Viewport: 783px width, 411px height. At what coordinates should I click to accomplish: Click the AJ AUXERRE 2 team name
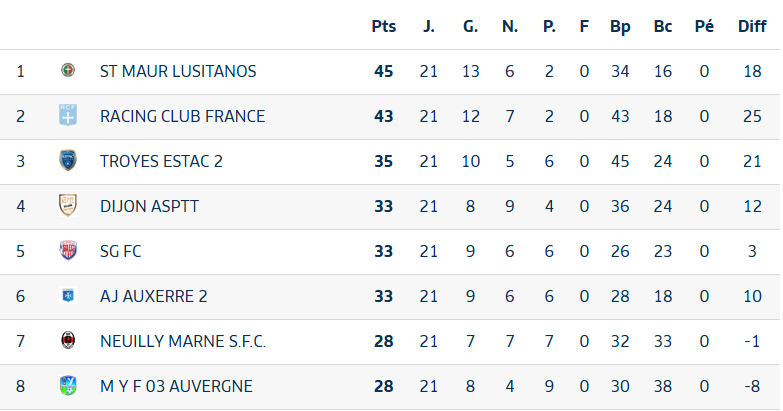click(153, 296)
